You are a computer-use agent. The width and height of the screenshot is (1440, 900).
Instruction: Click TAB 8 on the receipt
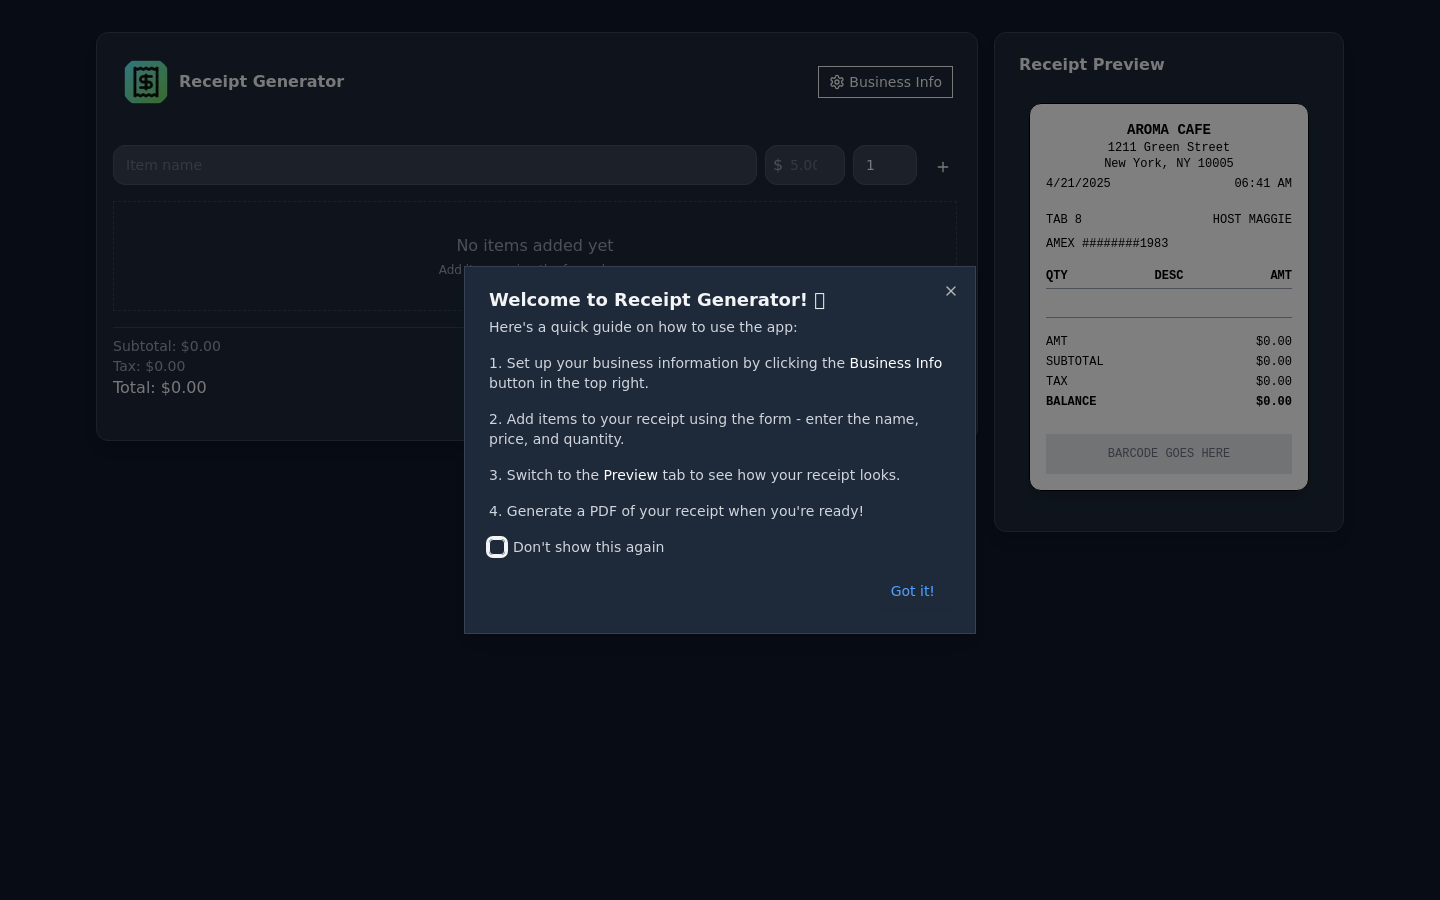pyautogui.click(x=1064, y=219)
